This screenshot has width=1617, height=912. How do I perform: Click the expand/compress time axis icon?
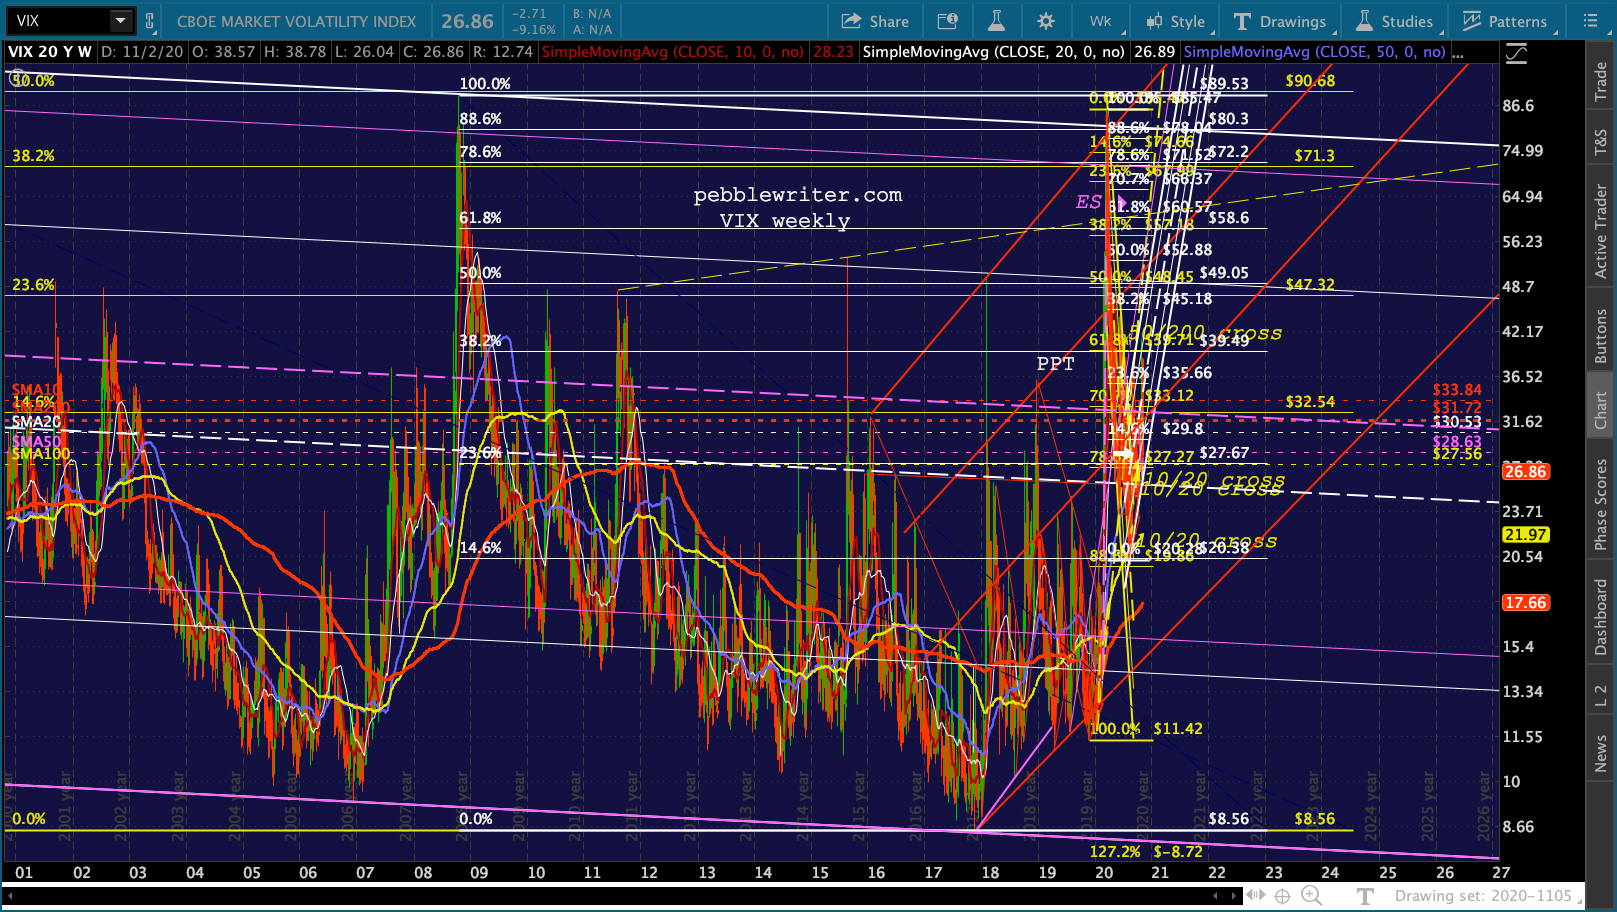tap(1256, 896)
